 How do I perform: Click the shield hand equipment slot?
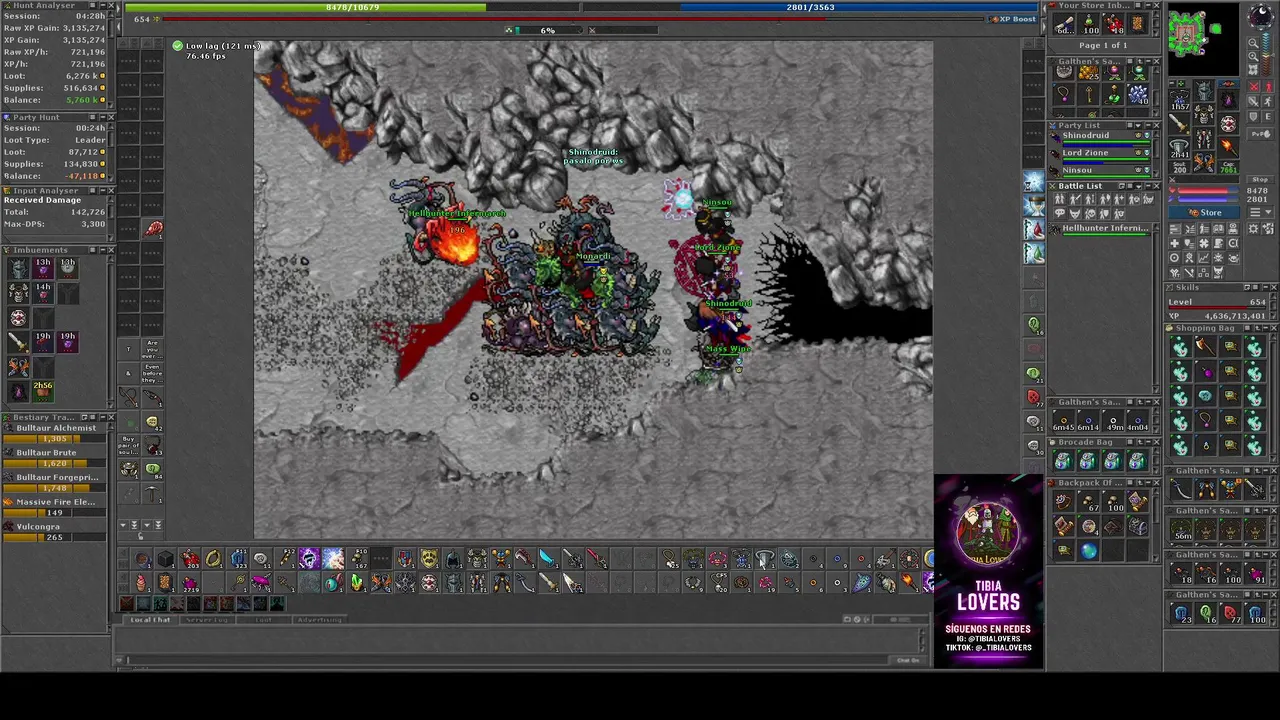point(1229,123)
